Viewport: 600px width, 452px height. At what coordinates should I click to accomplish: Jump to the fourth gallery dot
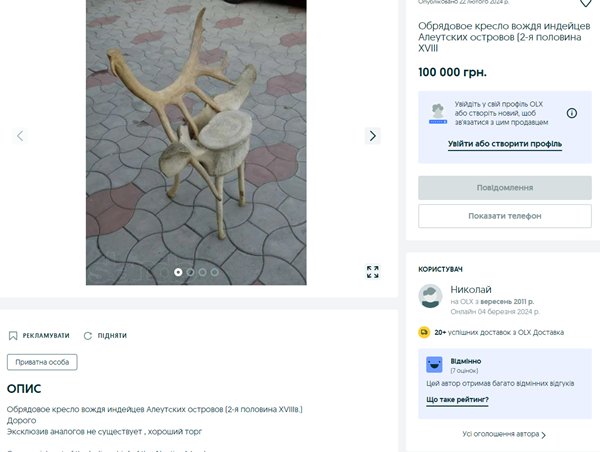pos(215,272)
